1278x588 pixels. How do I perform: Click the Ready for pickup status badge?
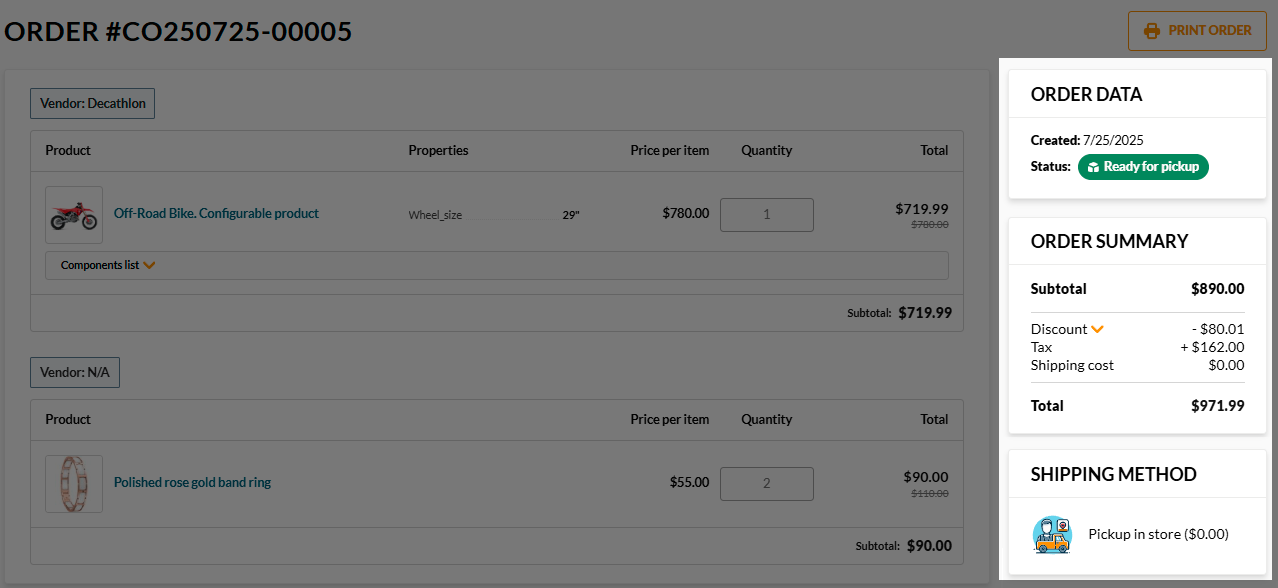coord(1143,167)
